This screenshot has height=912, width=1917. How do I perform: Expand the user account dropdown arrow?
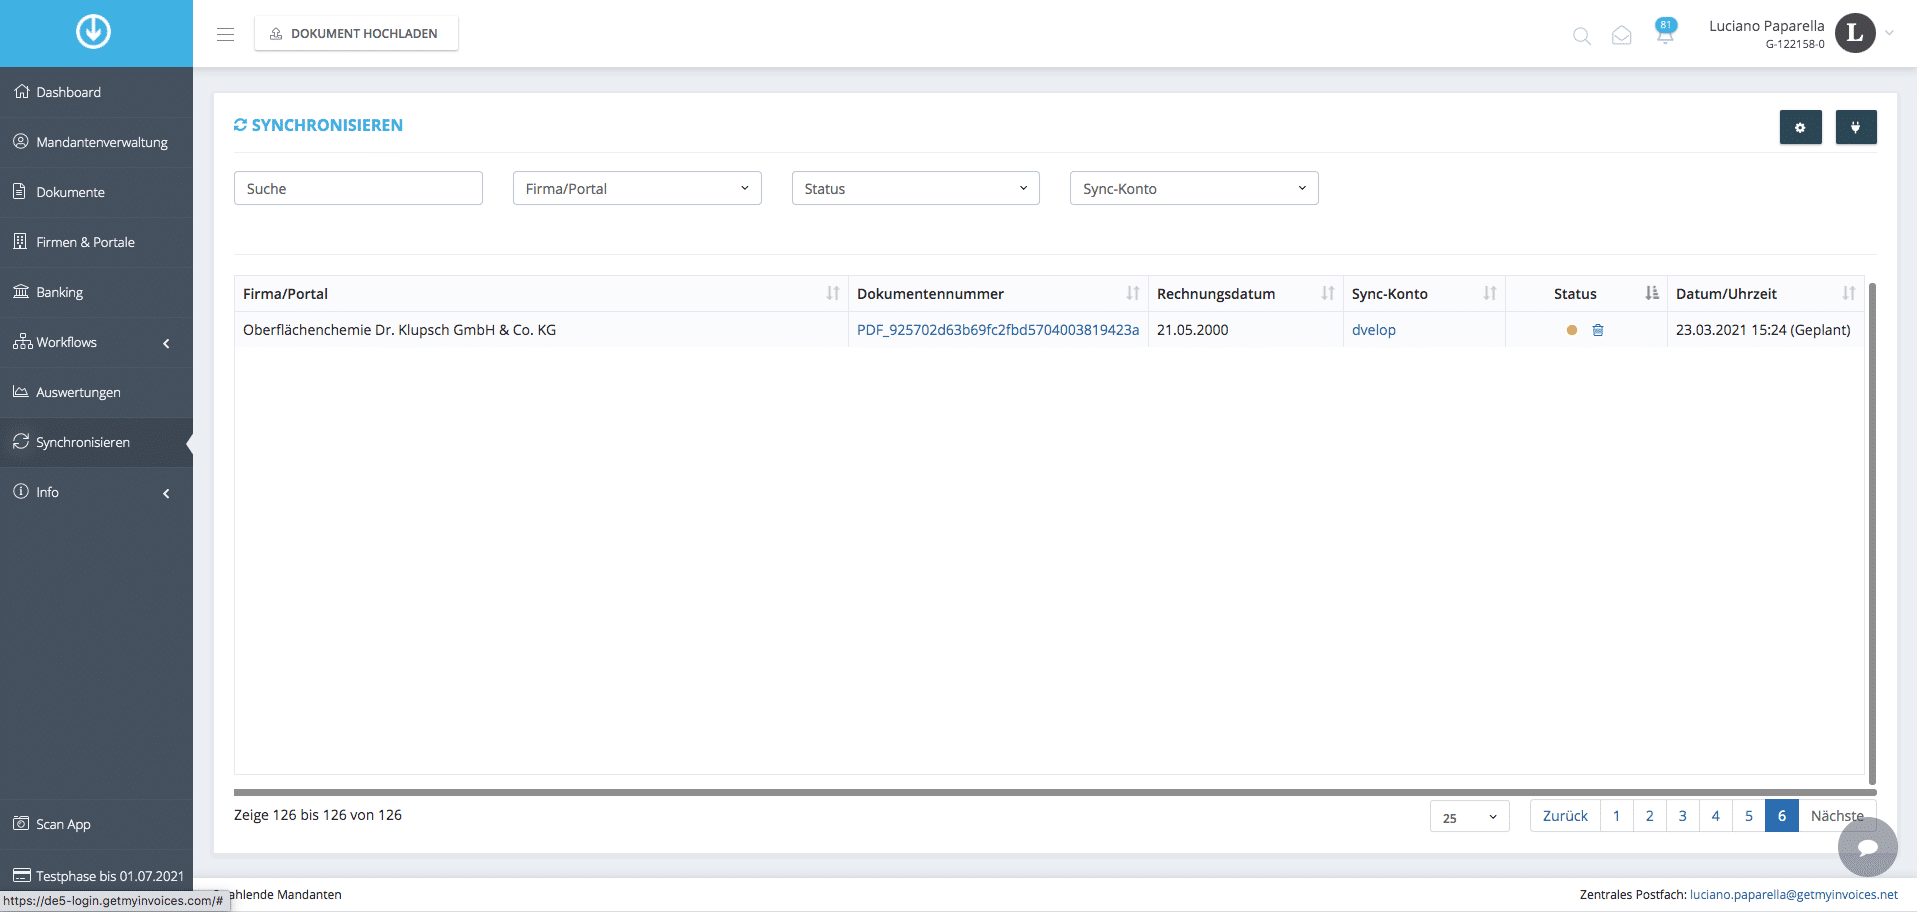(1889, 33)
